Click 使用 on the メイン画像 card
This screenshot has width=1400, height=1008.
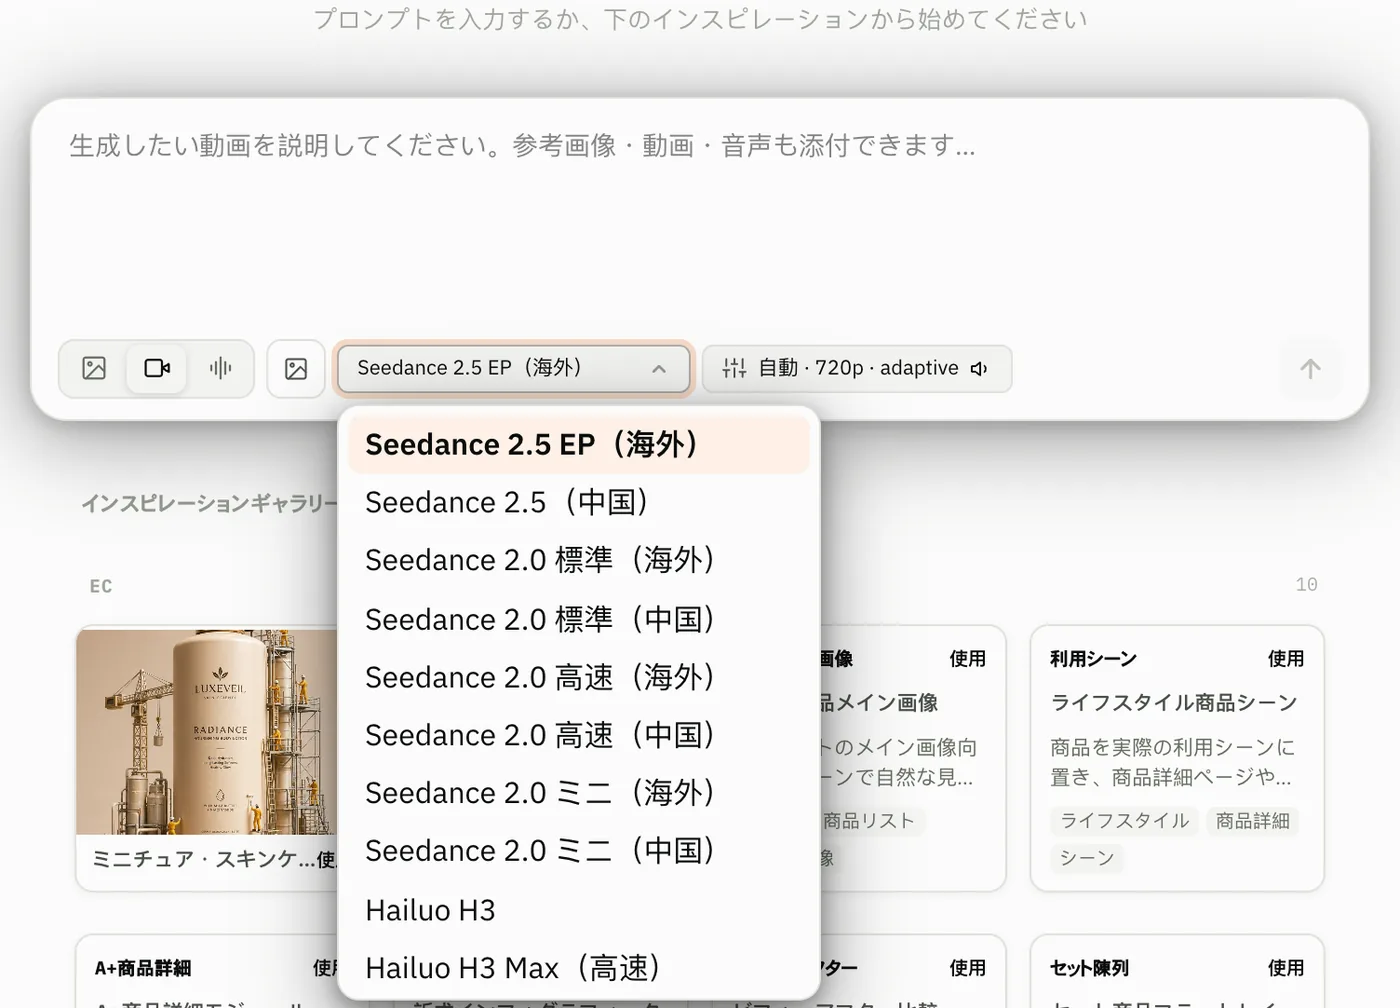tap(968, 659)
